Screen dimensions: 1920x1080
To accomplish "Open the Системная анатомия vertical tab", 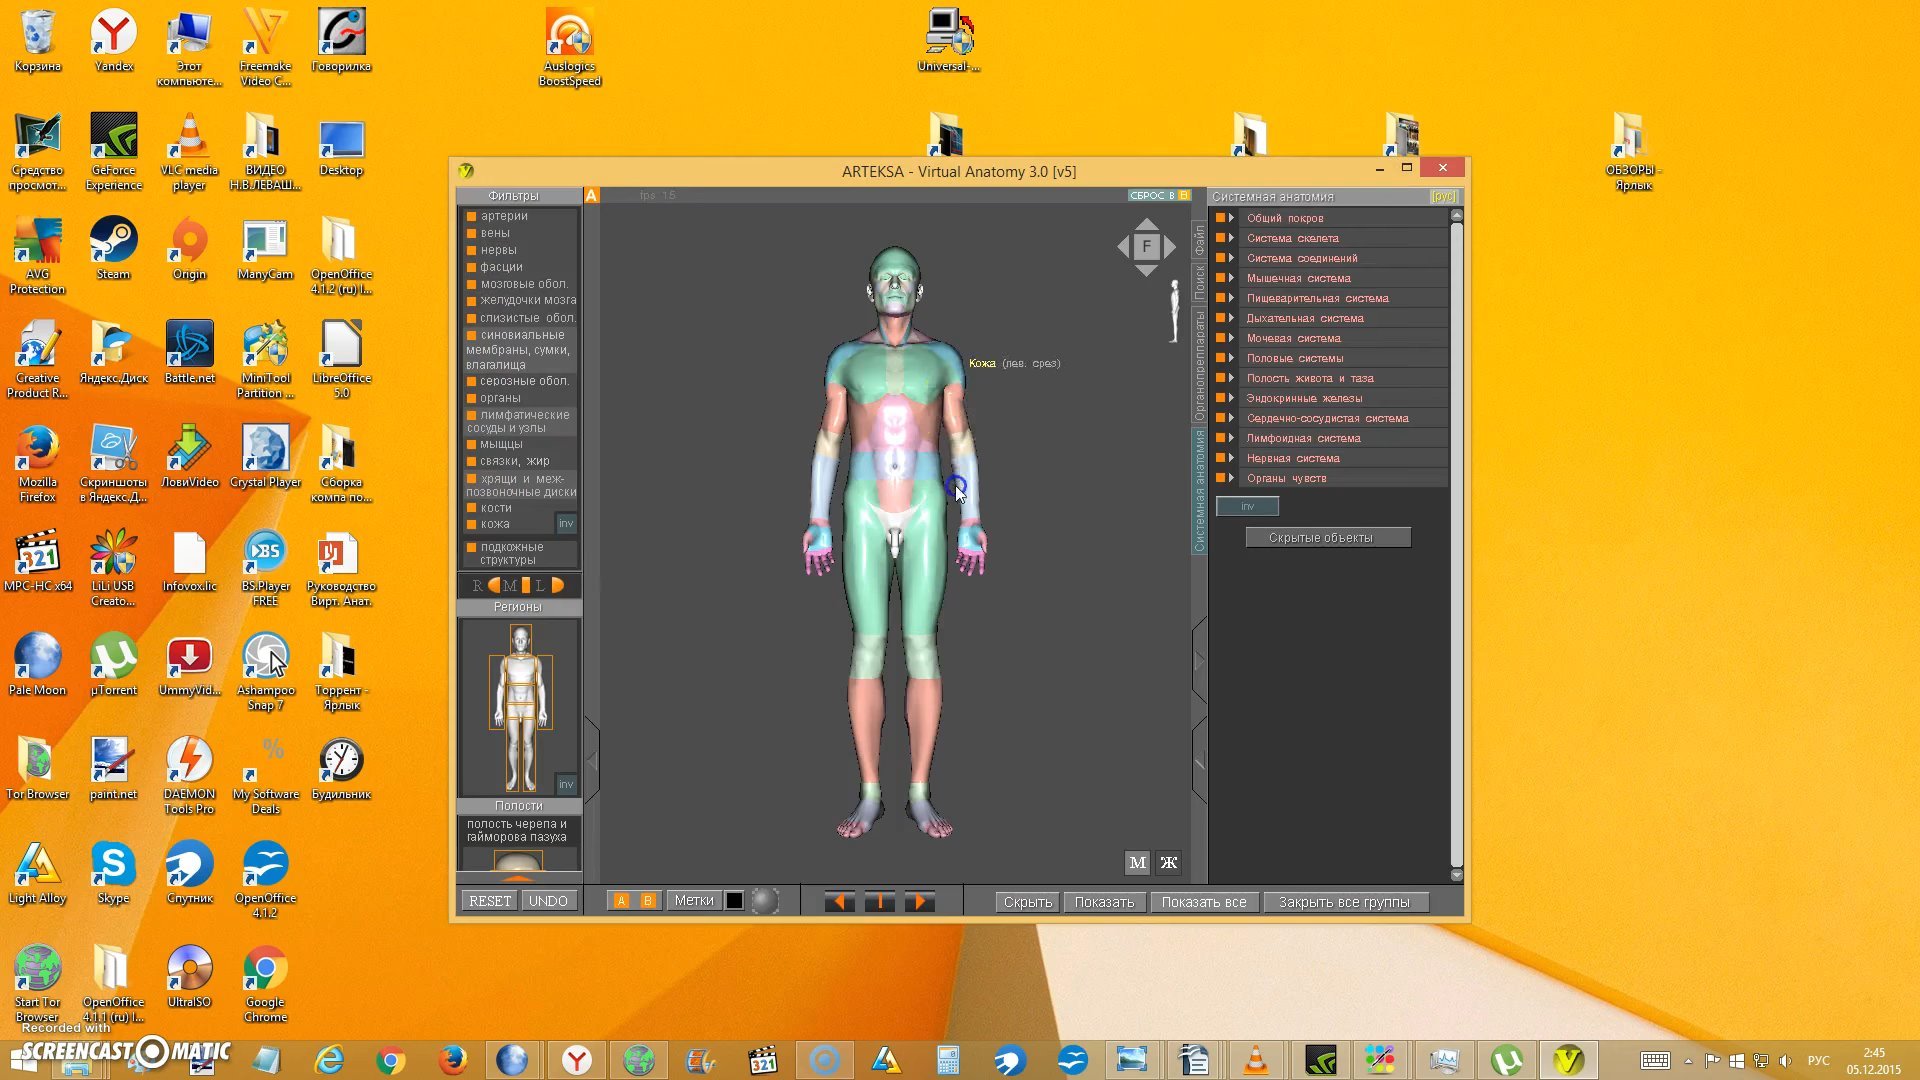I will (1199, 490).
